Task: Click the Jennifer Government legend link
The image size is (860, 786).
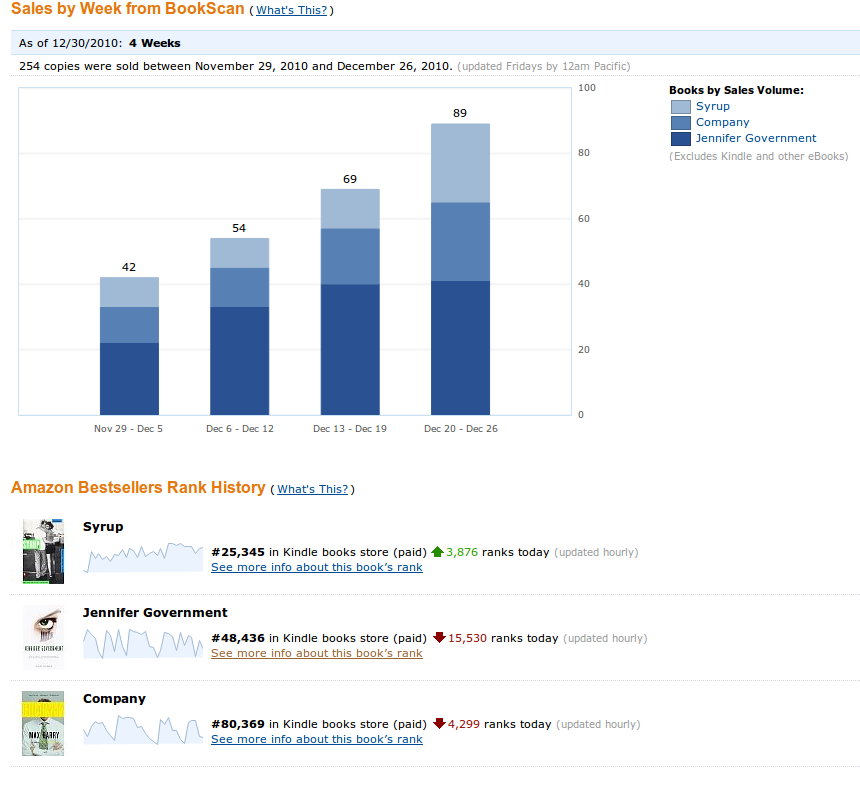Action: point(756,138)
